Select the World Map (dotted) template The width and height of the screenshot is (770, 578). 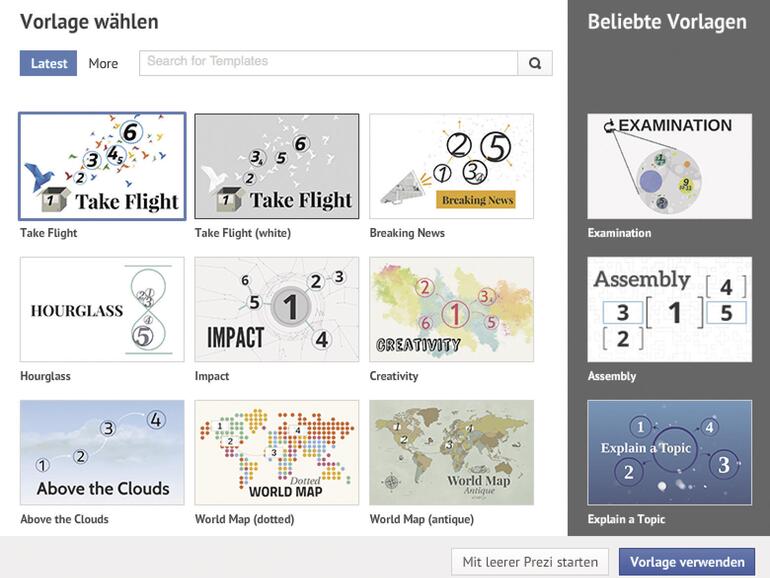pyautogui.click(x=277, y=452)
